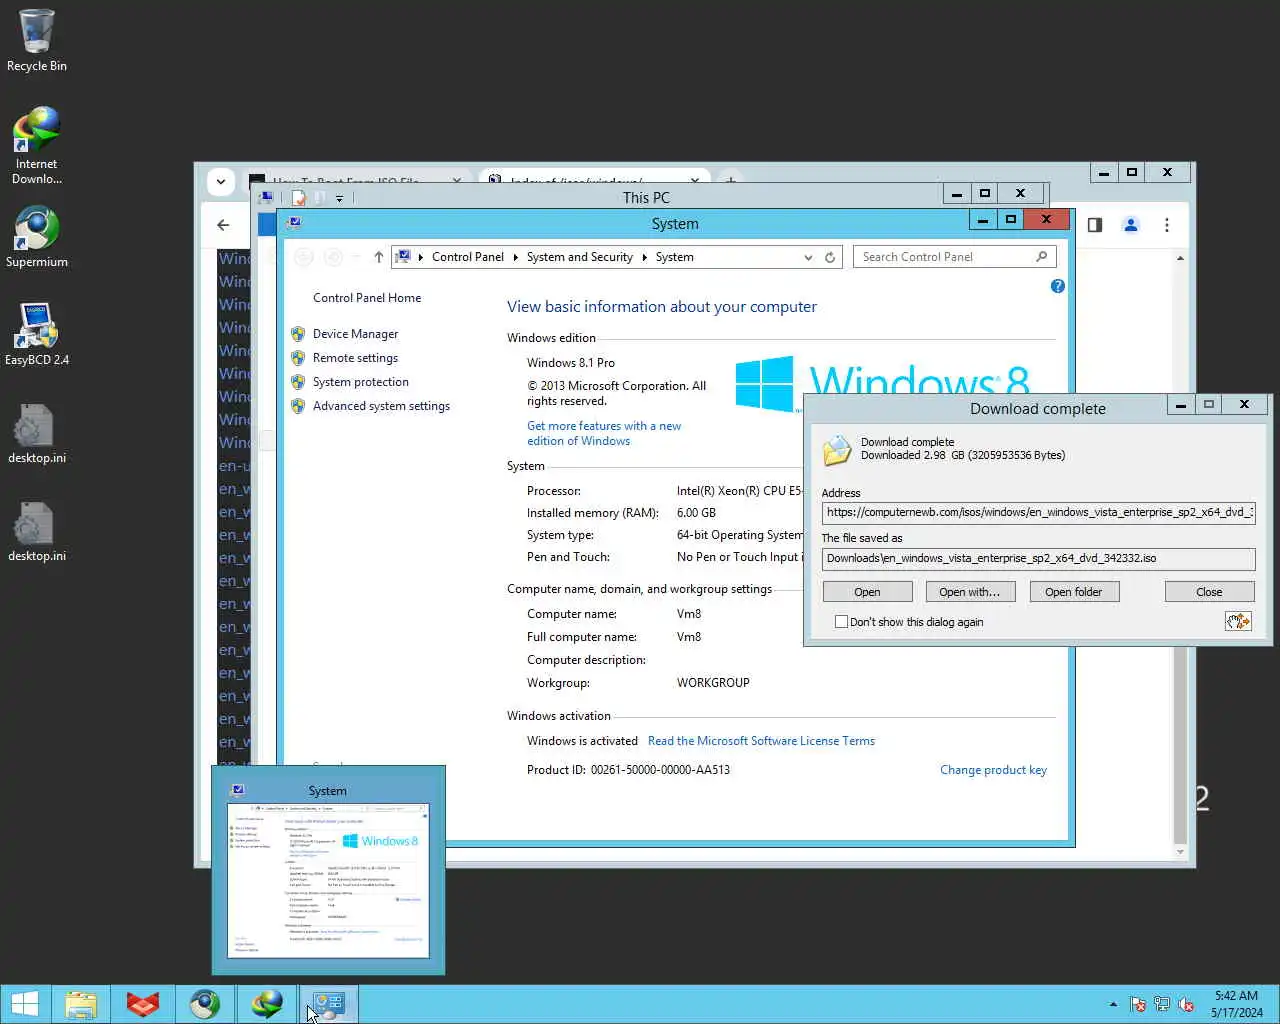
Task: Expand arrow after System and Security breadcrumb
Action: (644, 257)
